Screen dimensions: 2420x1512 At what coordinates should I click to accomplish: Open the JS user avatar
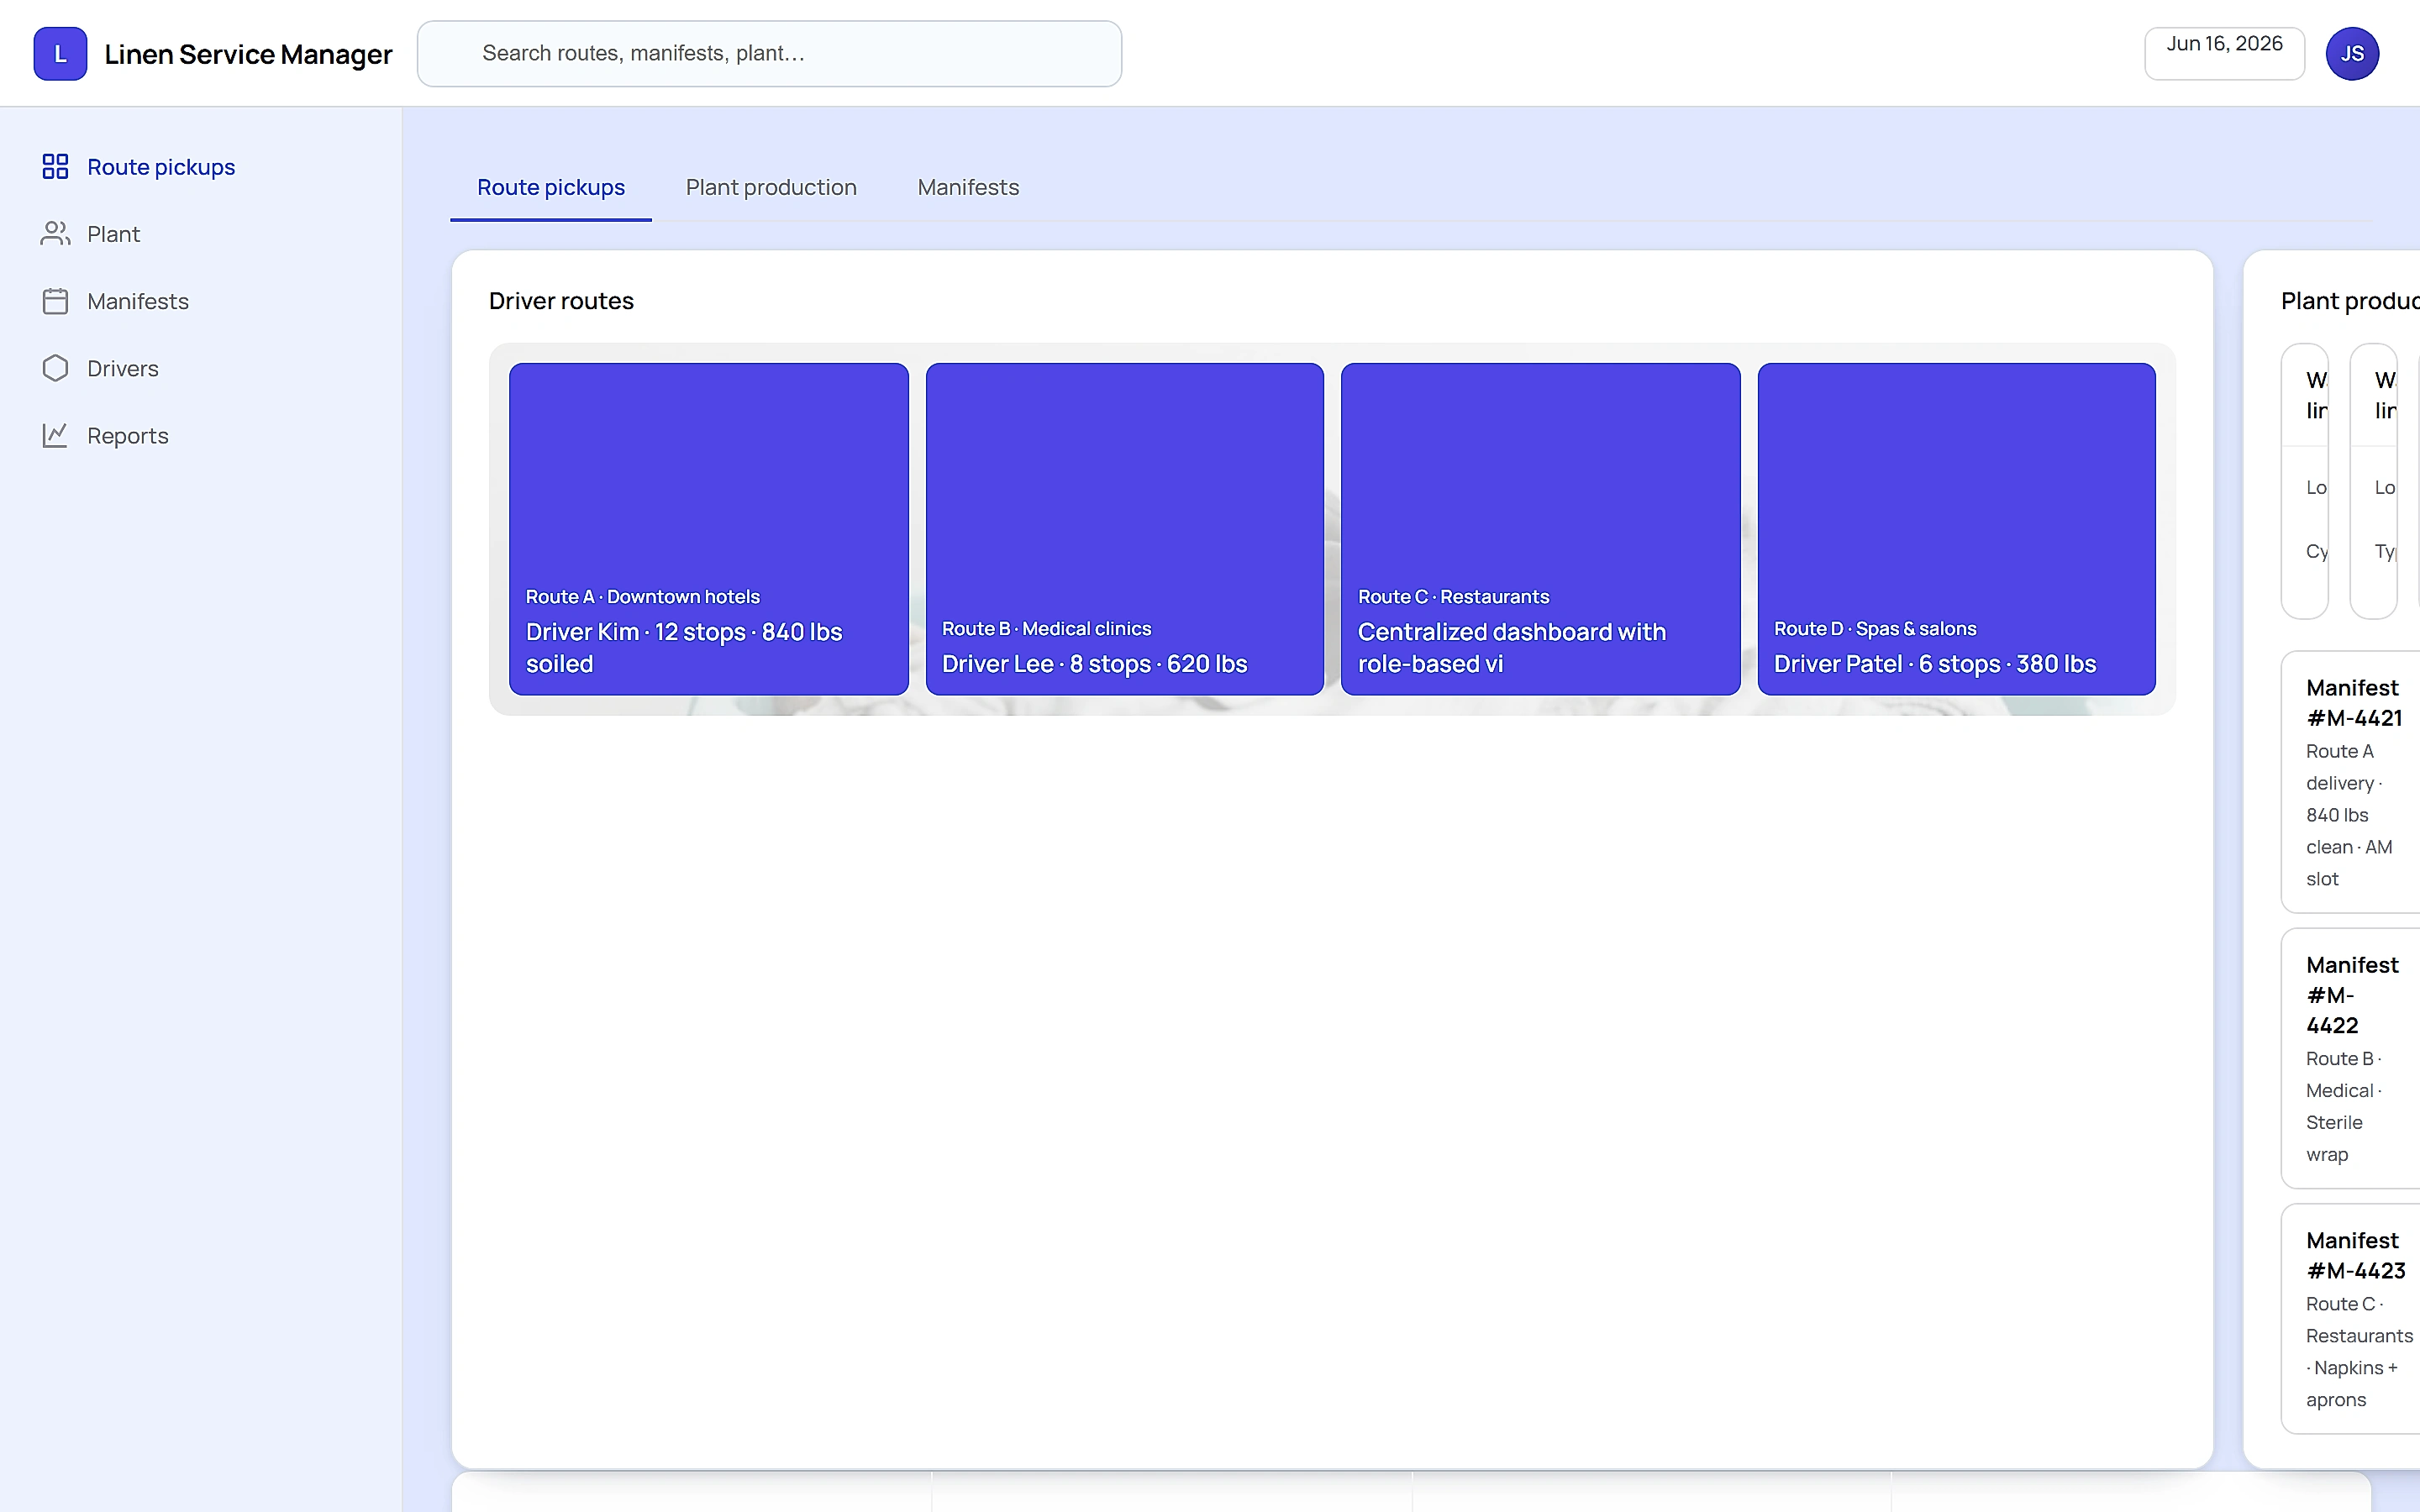click(x=2352, y=54)
